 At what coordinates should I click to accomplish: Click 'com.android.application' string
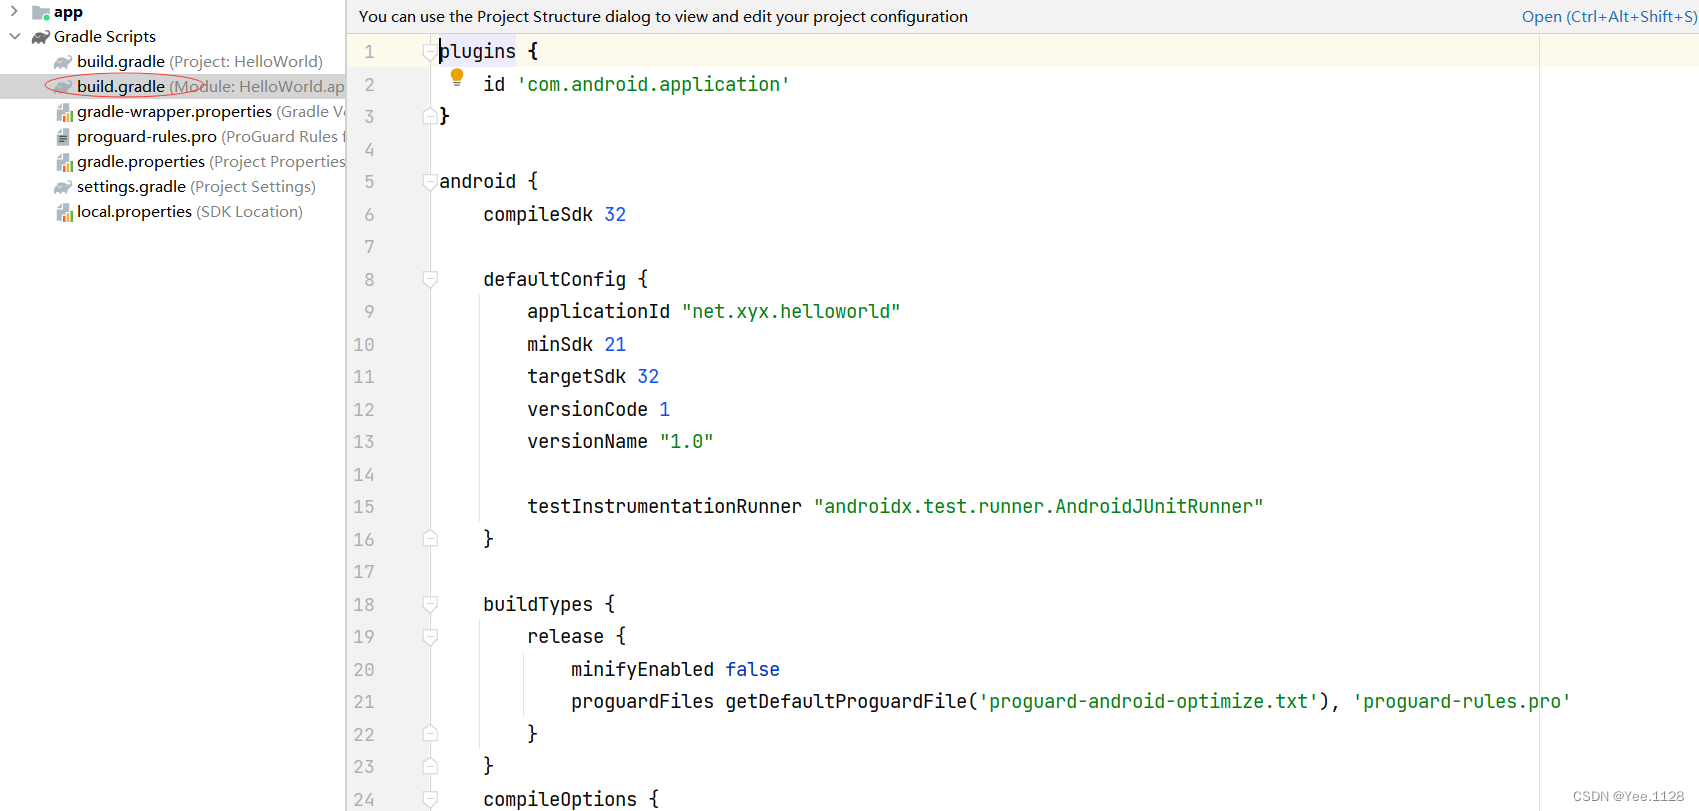click(653, 85)
